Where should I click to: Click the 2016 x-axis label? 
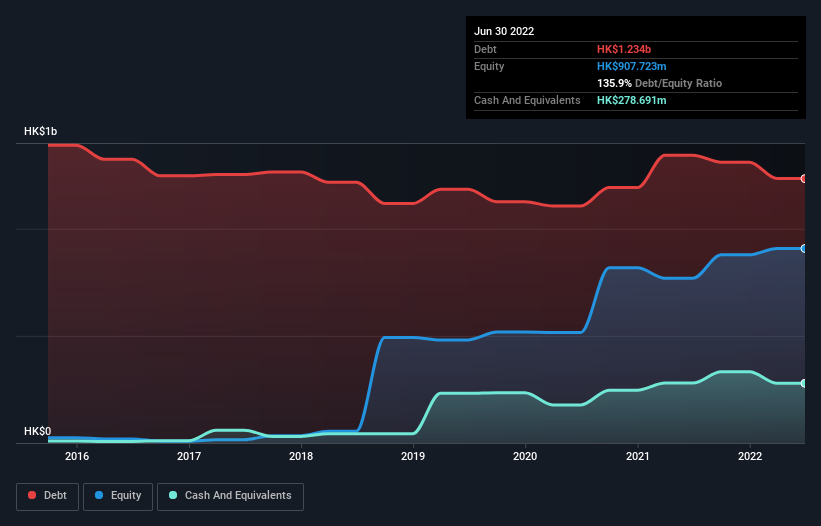pyautogui.click(x=77, y=456)
